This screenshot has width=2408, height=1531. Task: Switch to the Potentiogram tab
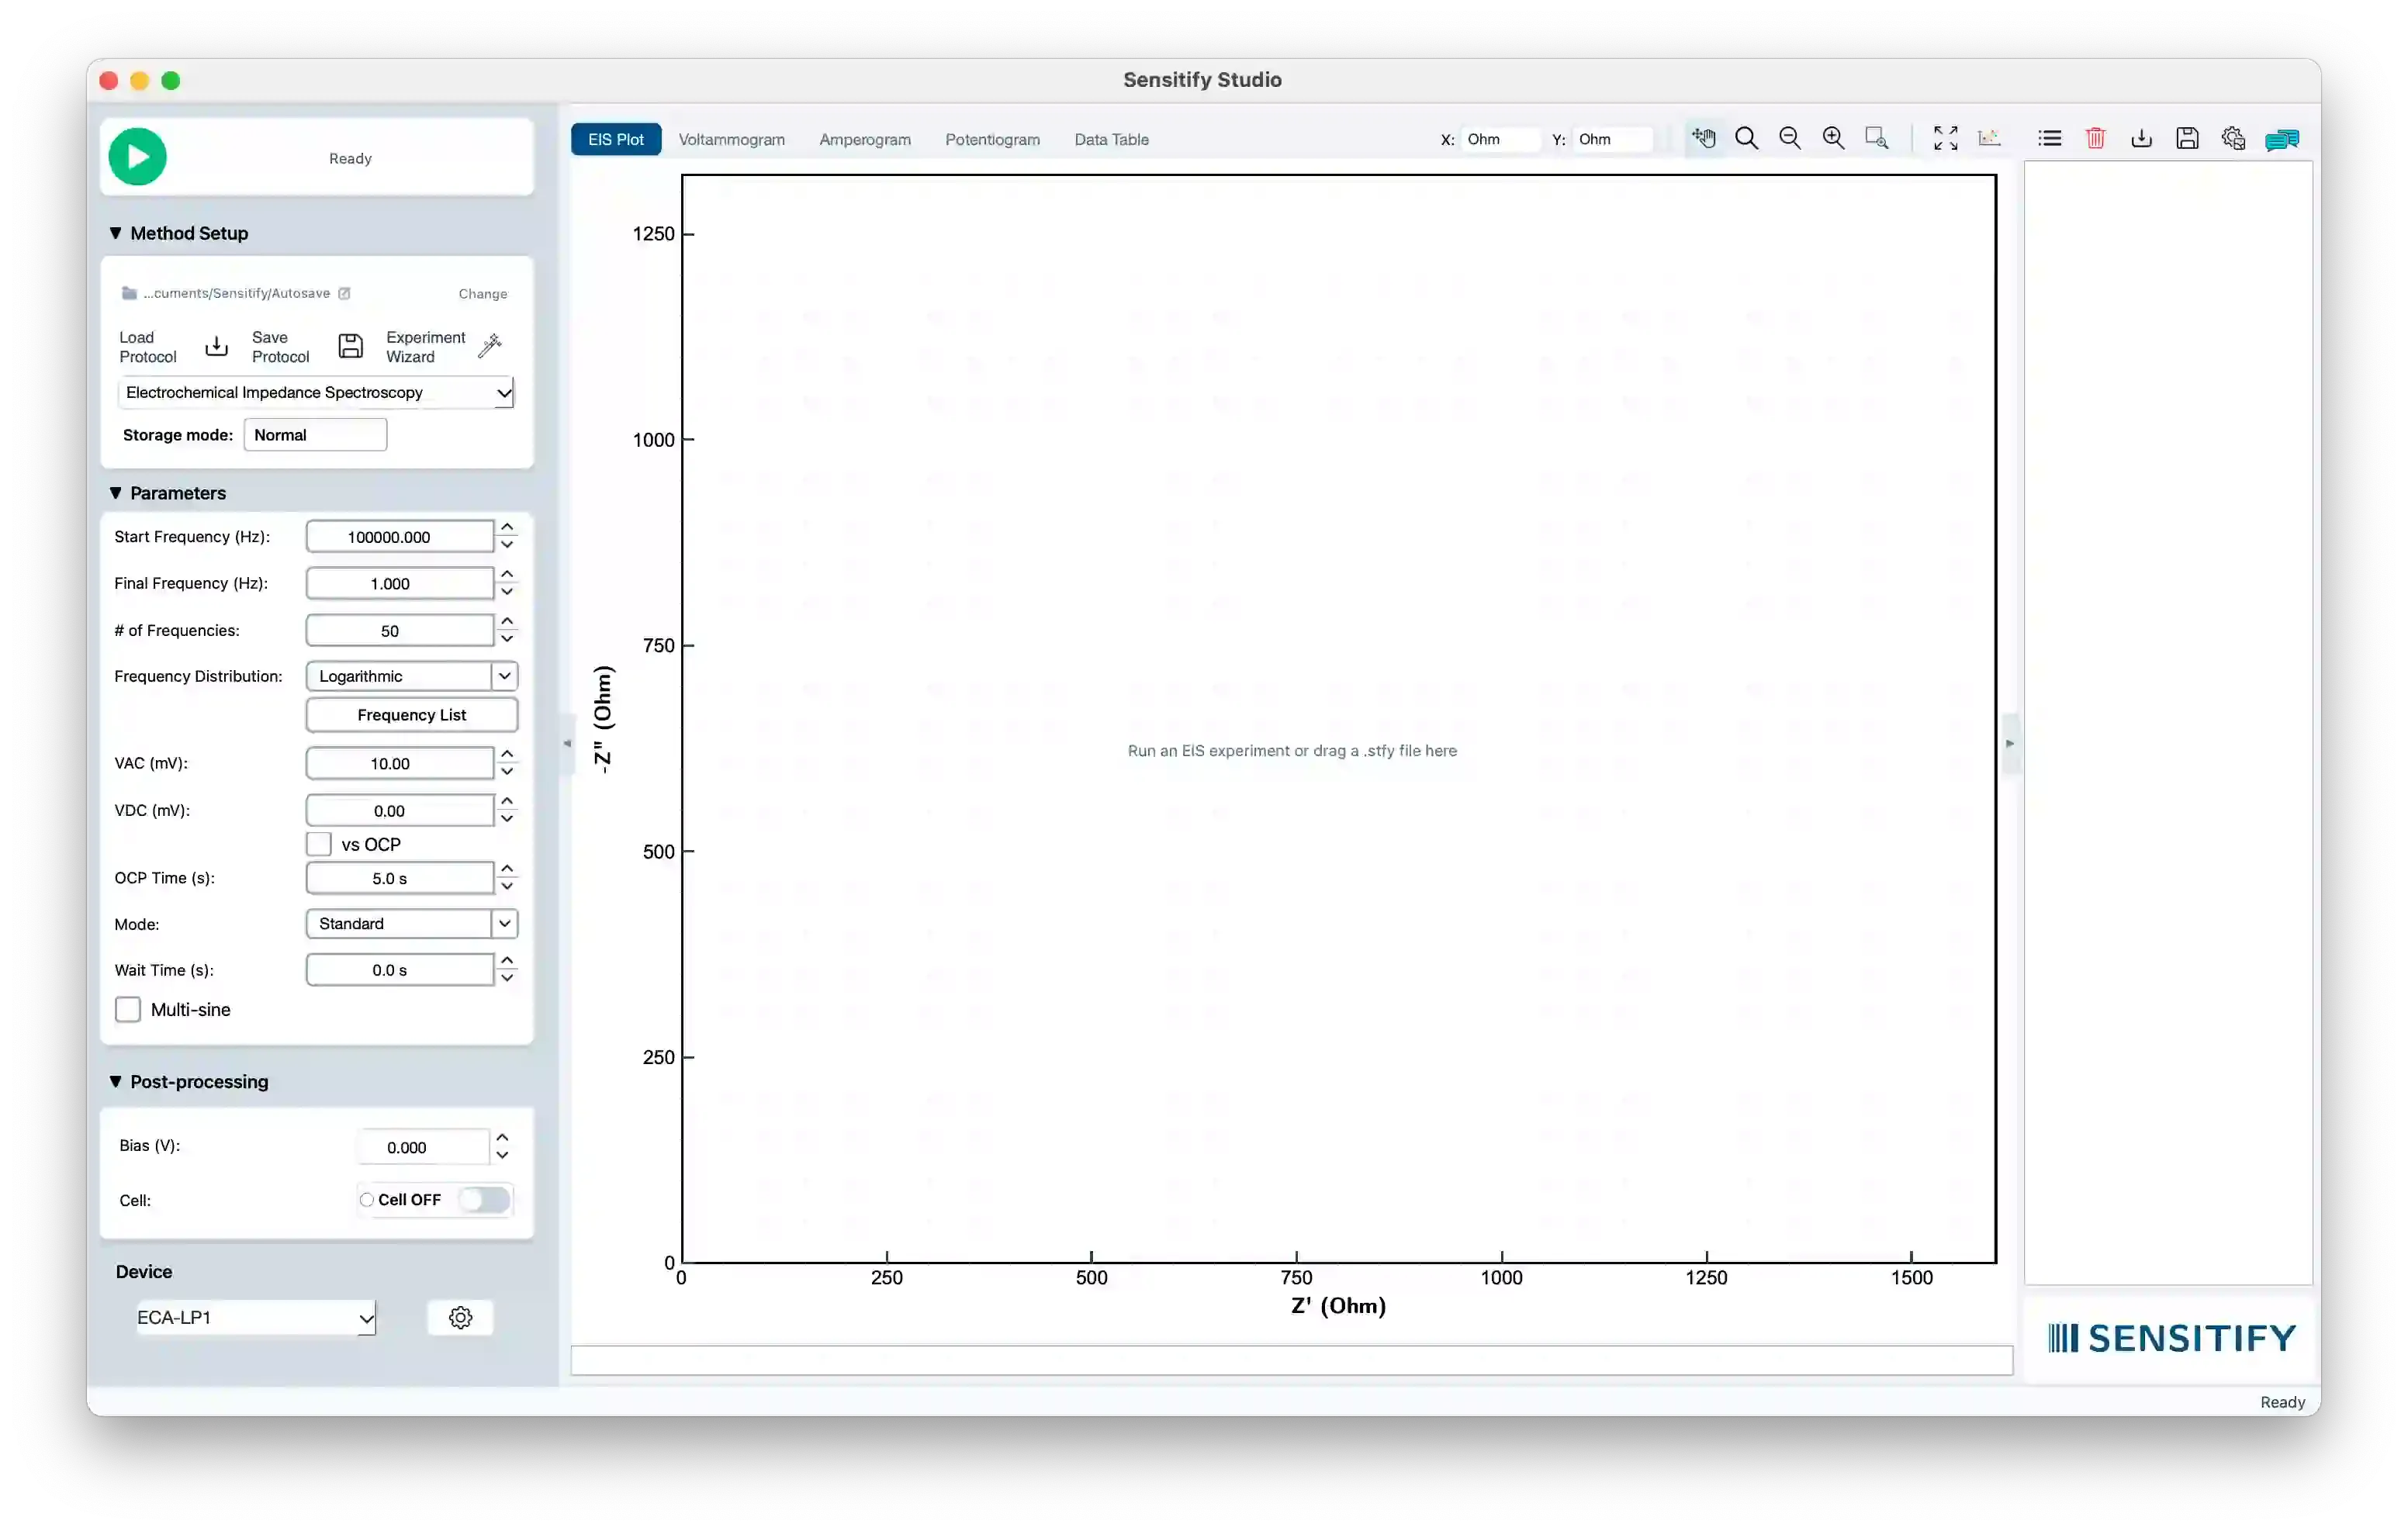tap(992, 139)
